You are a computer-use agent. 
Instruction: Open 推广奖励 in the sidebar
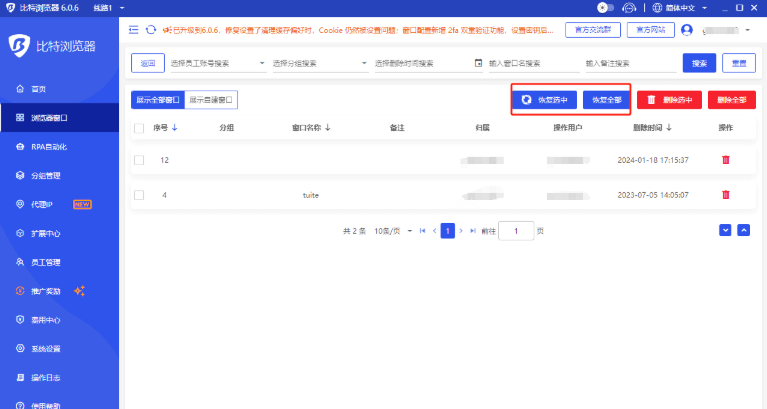click(x=59, y=291)
